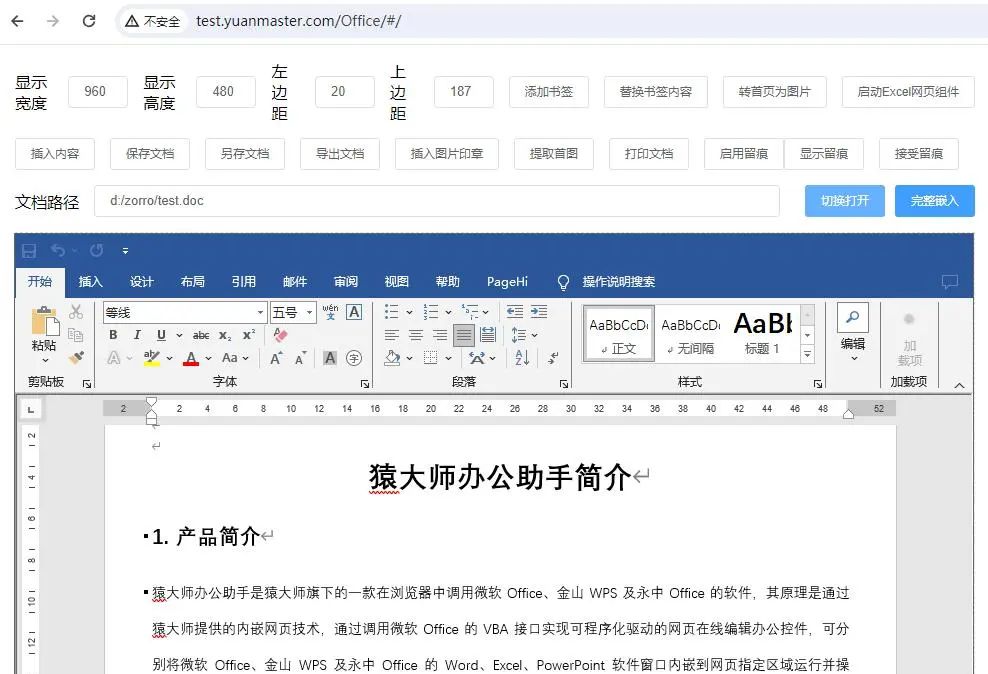The height and width of the screenshot is (674, 988).
Task: Click the Undo arrow in the title bar
Action: click(x=58, y=251)
